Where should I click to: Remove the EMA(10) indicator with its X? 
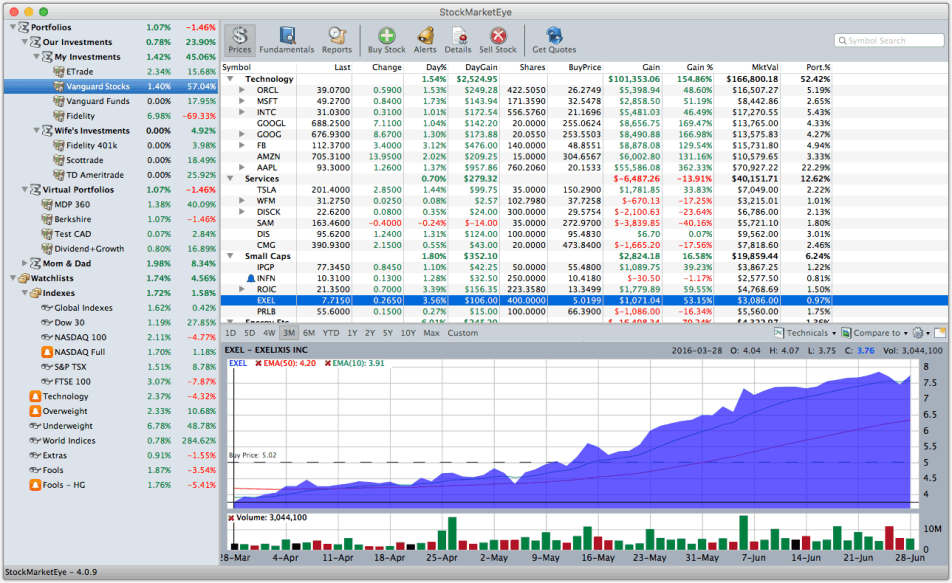click(328, 363)
